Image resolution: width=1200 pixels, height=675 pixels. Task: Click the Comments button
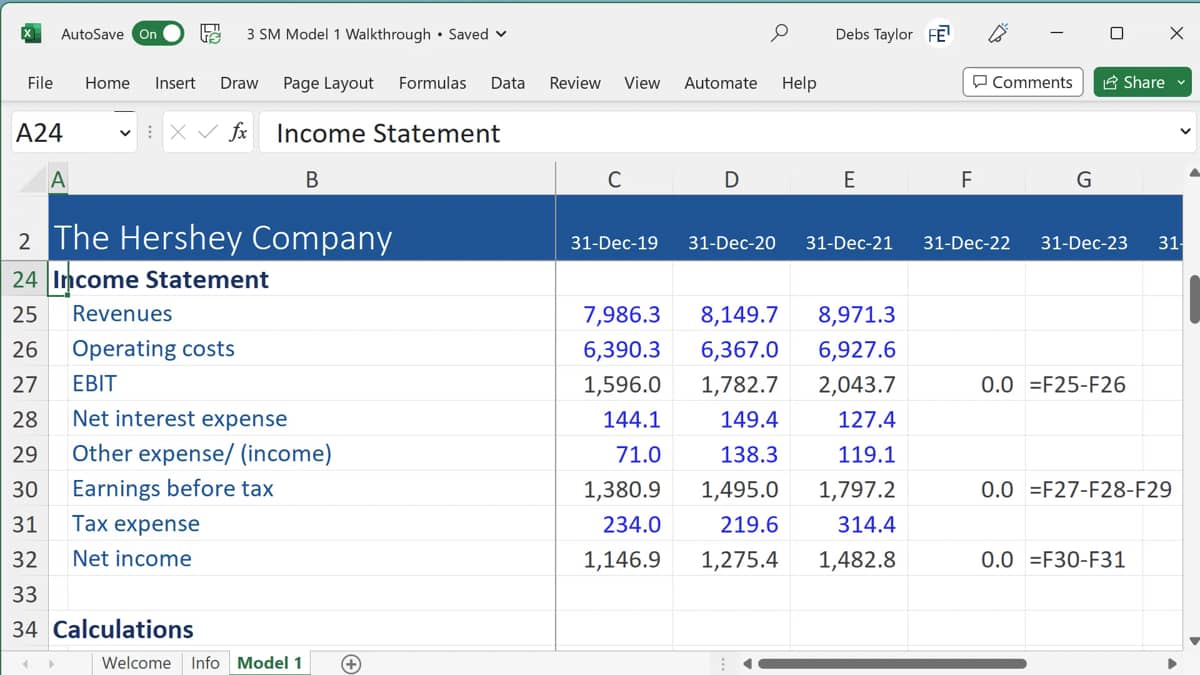click(1023, 82)
